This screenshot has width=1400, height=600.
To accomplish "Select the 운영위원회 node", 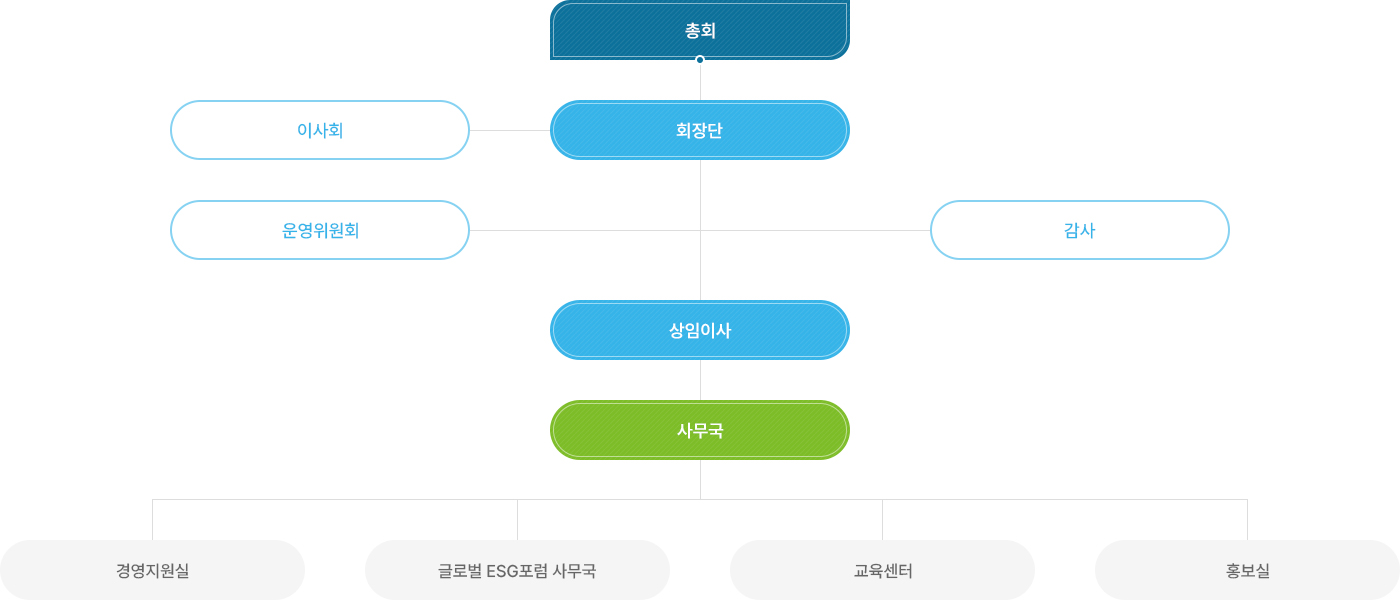I will click(320, 230).
